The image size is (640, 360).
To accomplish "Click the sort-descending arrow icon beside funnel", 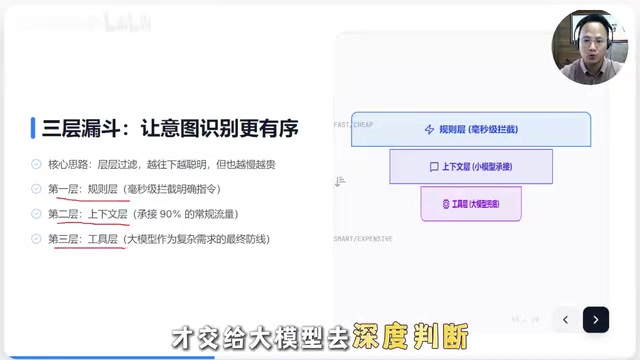I will click(x=340, y=181).
